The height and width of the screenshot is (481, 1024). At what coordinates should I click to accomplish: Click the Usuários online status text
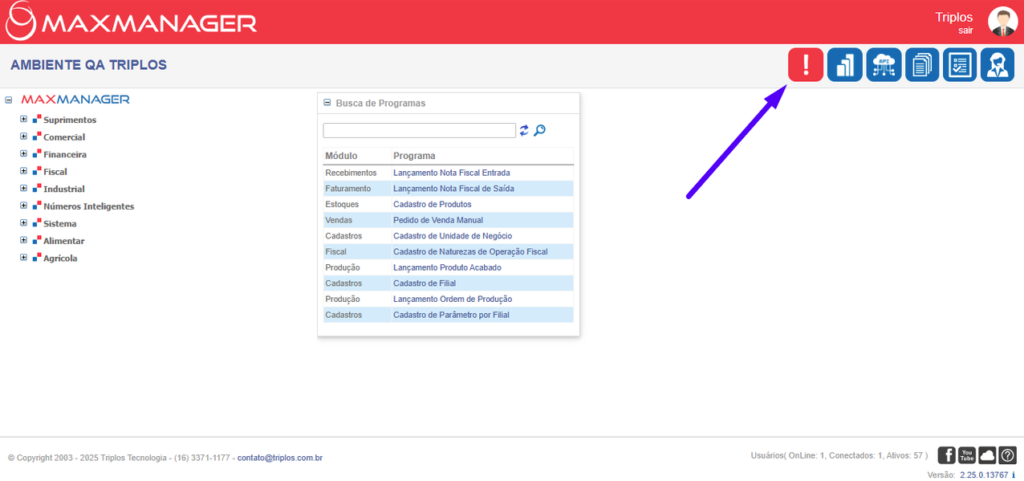click(x=839, y=455)
